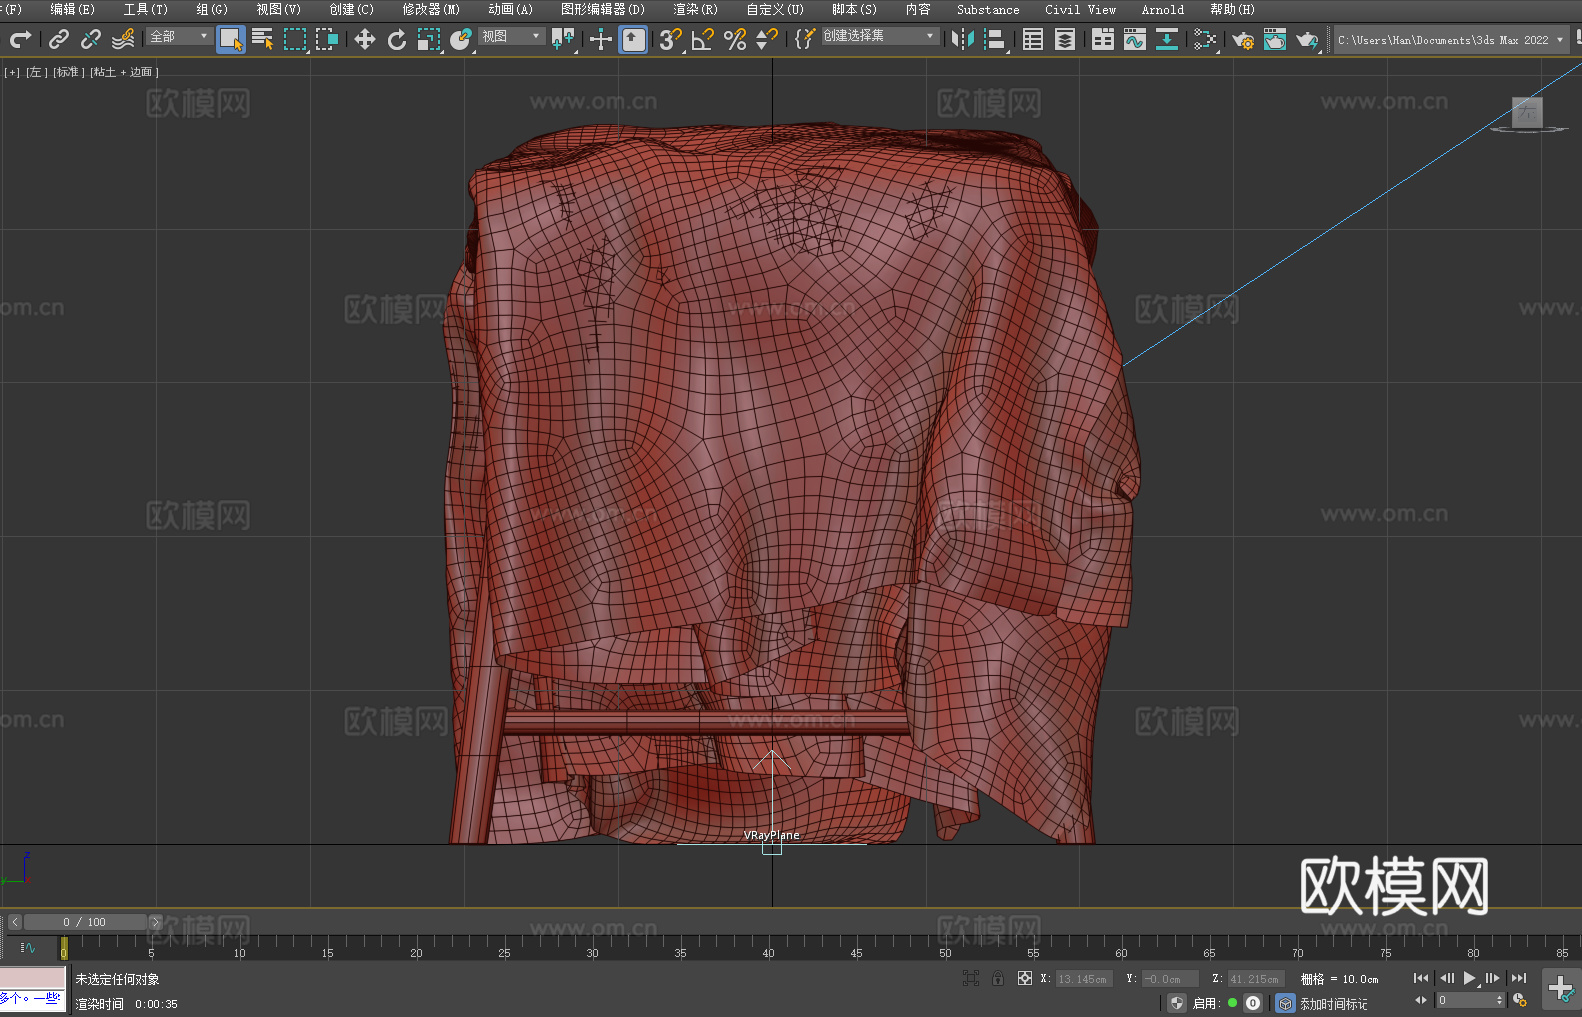Viewport: 1582px width, 1017px height.
Task: Click Bind to Space Warp icon
Action: (x=123, y=39)
